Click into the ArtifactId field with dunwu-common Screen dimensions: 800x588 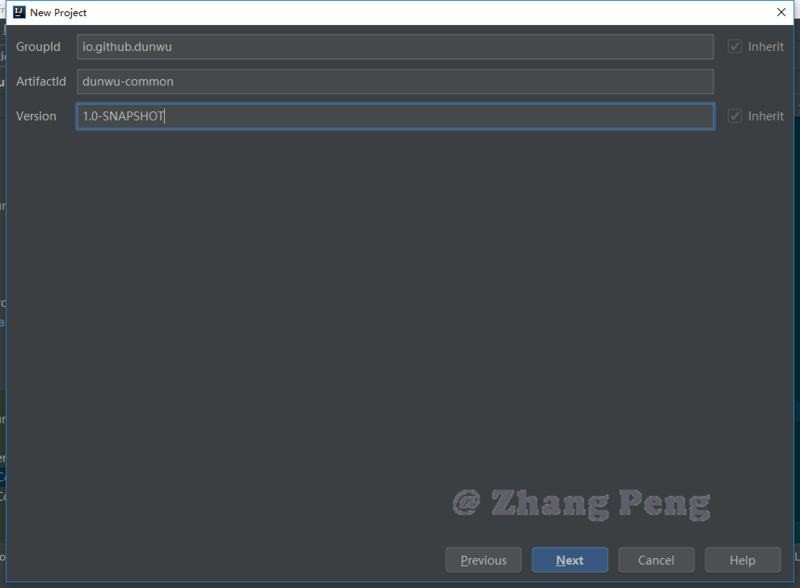[x=395, y=82]
